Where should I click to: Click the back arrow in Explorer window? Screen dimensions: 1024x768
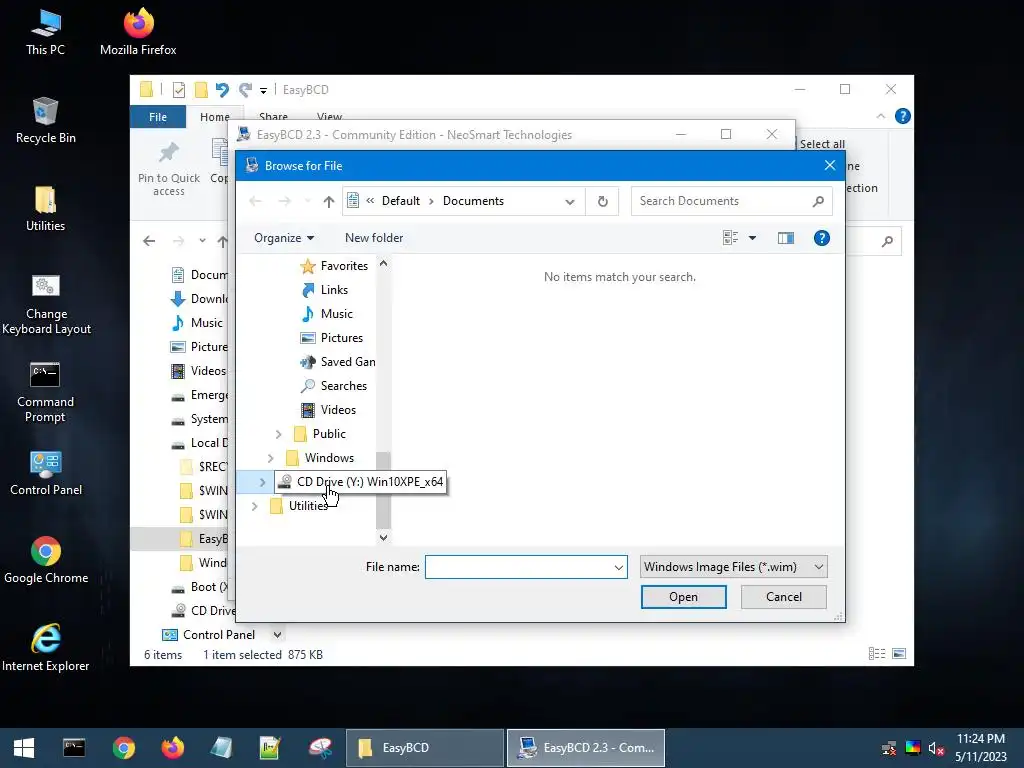click(x=149, y=242)
